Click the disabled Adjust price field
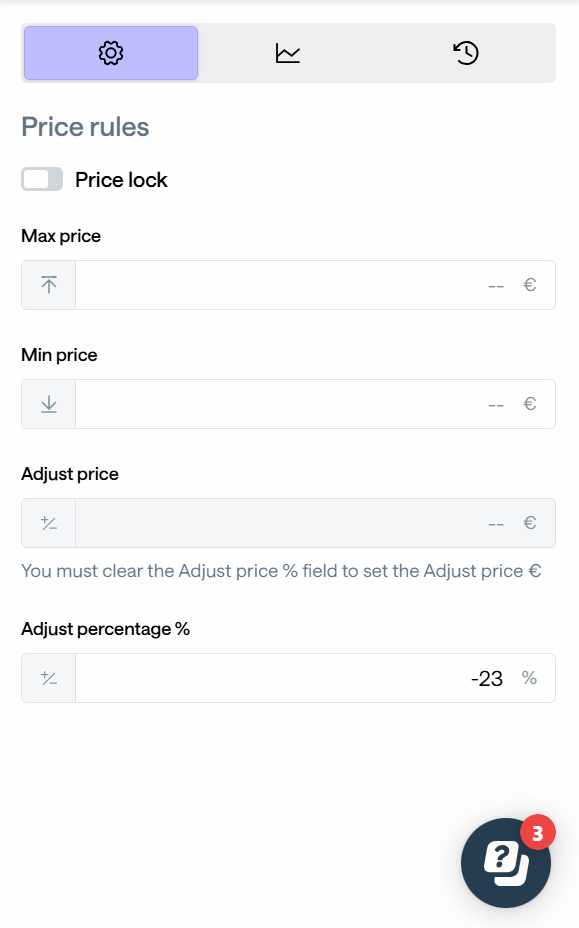The height and width of the screenshot is (928, 579). point(315,523)
